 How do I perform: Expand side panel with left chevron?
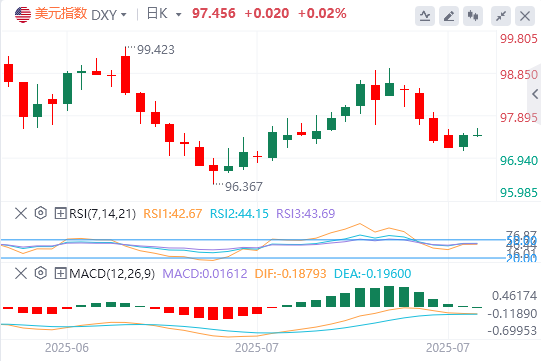pos(535,94)
